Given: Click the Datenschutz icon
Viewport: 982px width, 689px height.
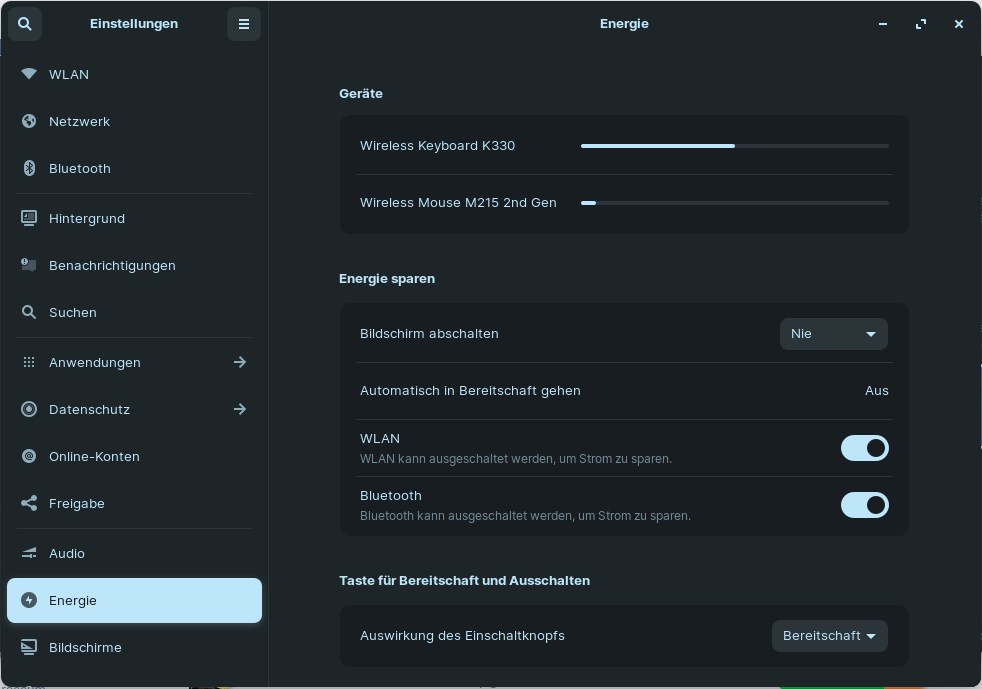Looking at the screenshot, I should pyautogui.click(x=29, y=409).
